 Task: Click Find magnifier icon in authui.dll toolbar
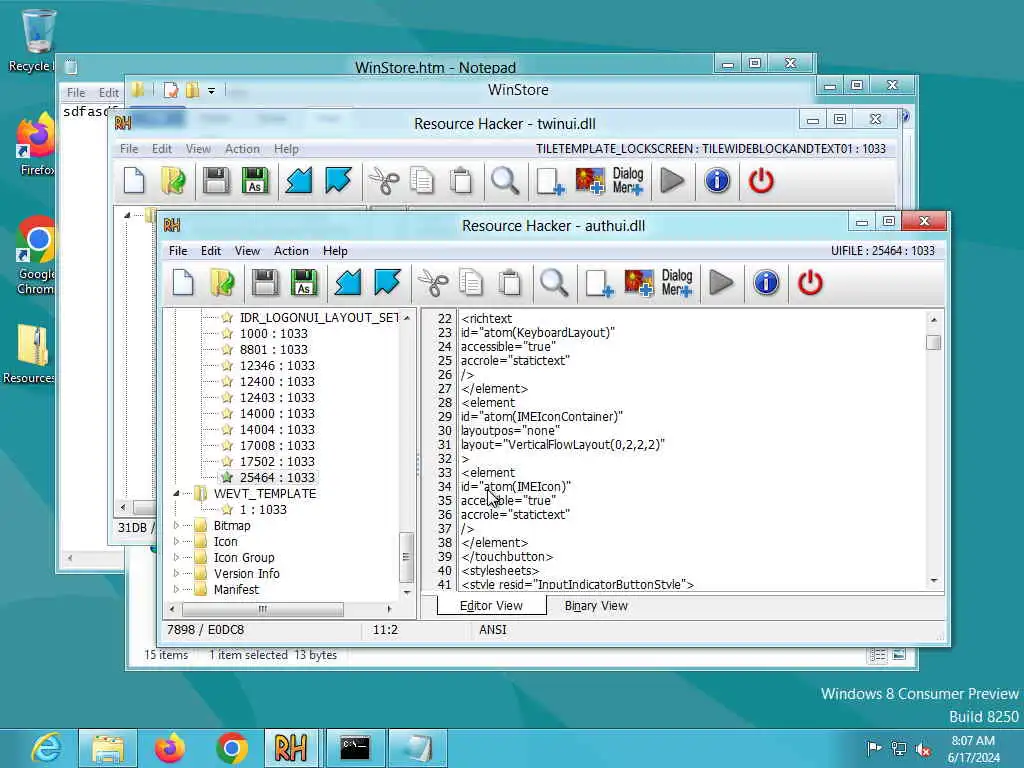pos(554,283)
